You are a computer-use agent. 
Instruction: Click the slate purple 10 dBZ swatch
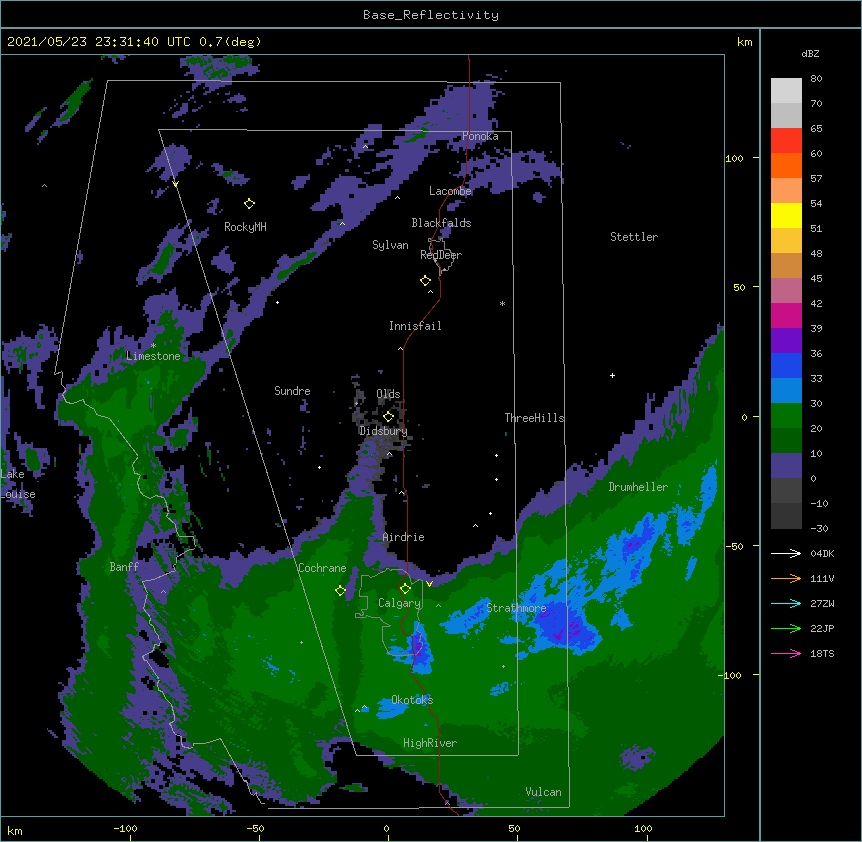coord(786,466)
